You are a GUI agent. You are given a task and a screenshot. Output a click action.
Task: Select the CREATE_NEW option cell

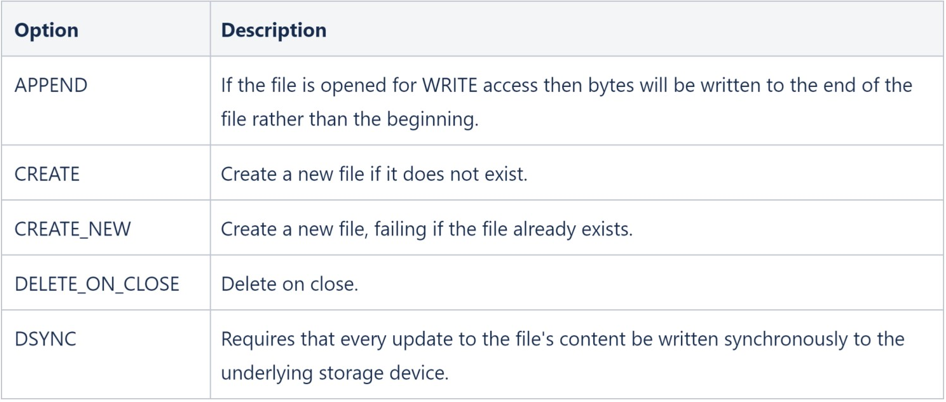[x=72, y=229]
